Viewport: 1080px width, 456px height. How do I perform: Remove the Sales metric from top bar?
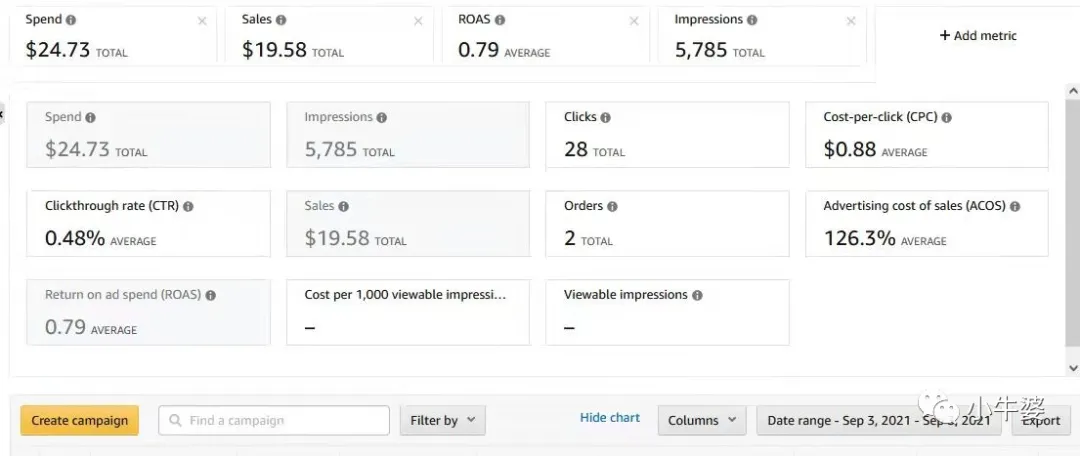point(419,21)
